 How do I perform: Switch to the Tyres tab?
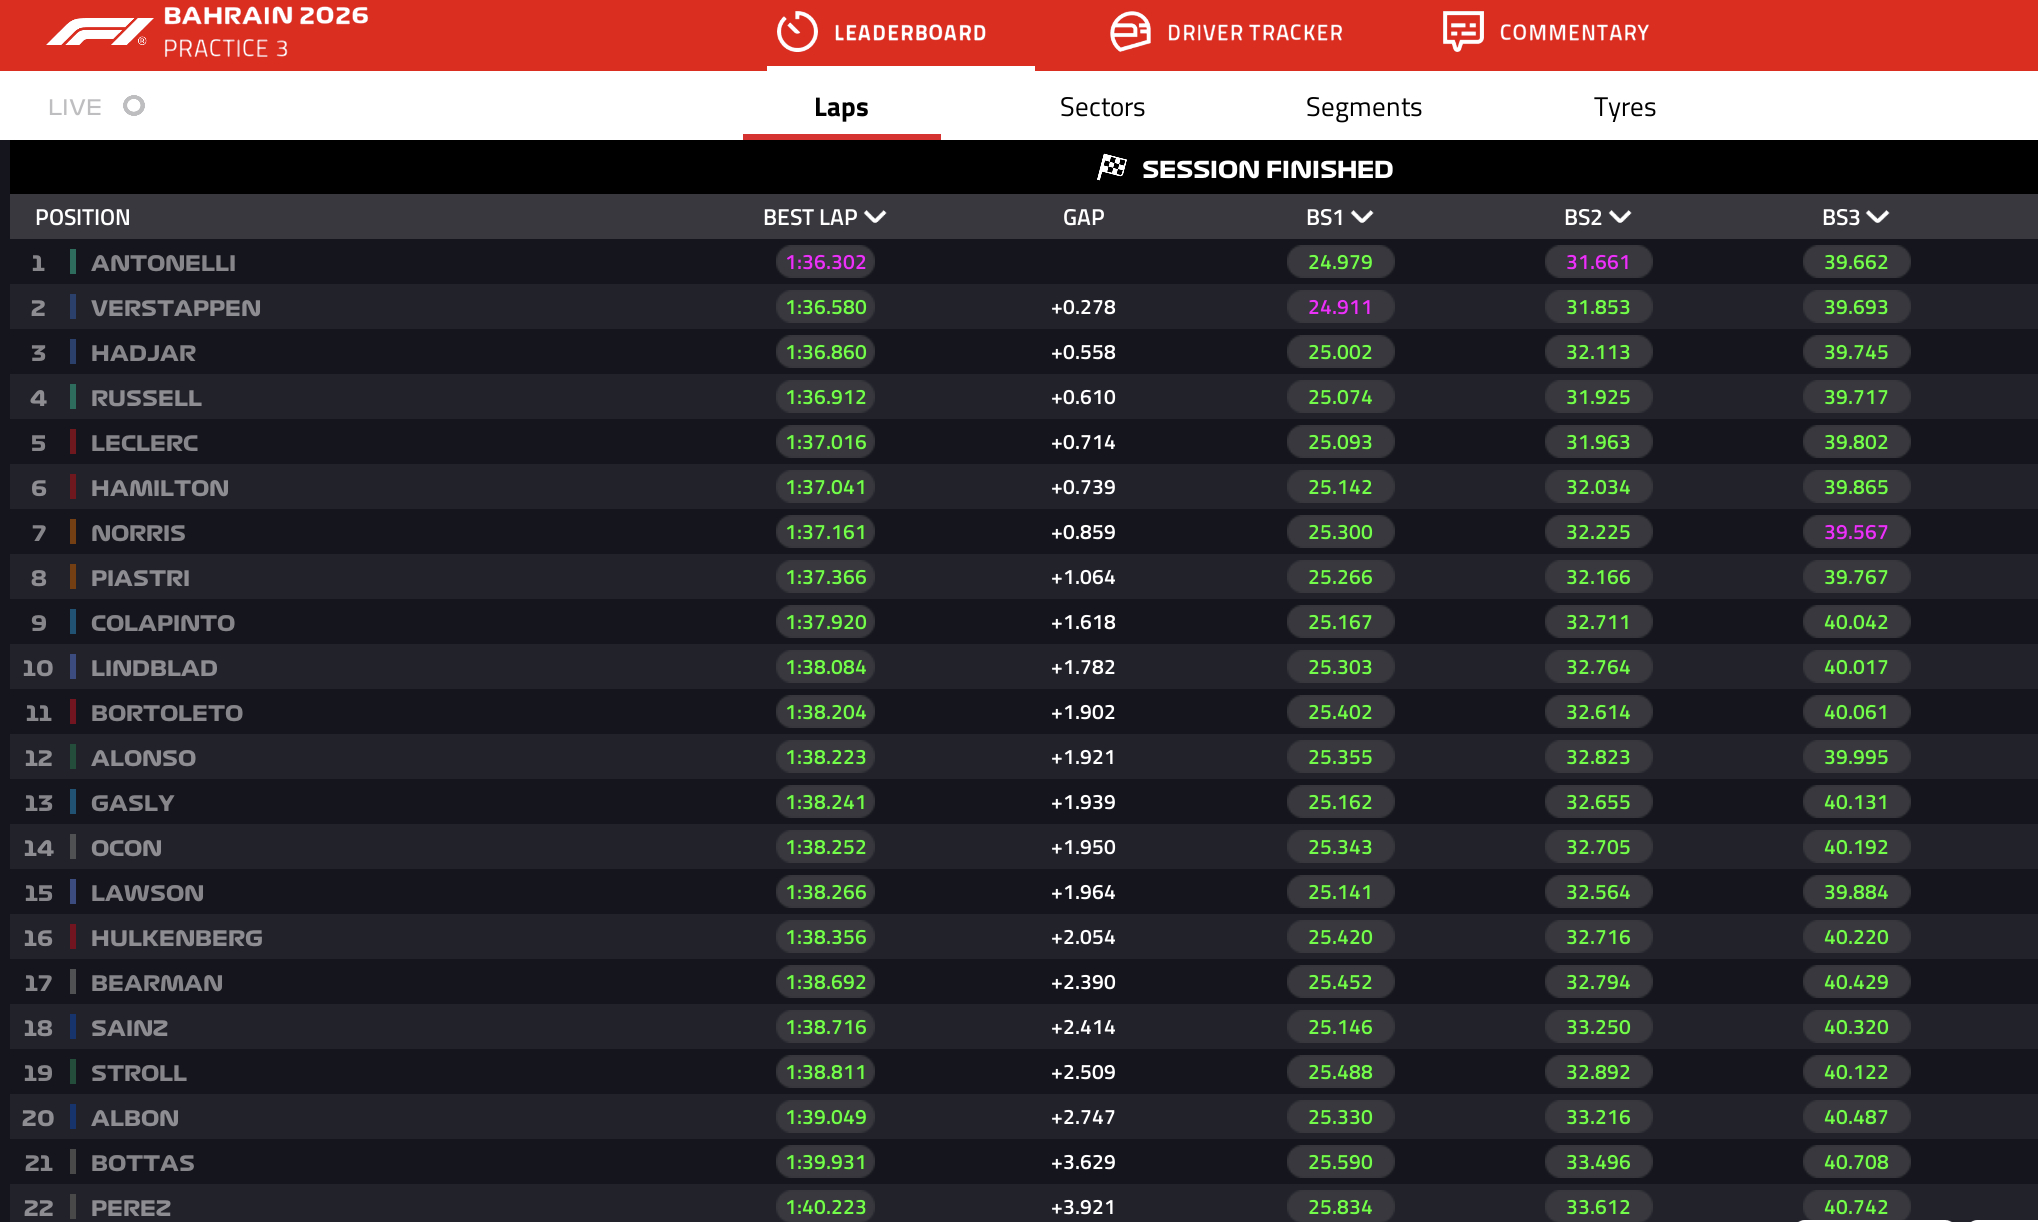tap(1624, 107)
